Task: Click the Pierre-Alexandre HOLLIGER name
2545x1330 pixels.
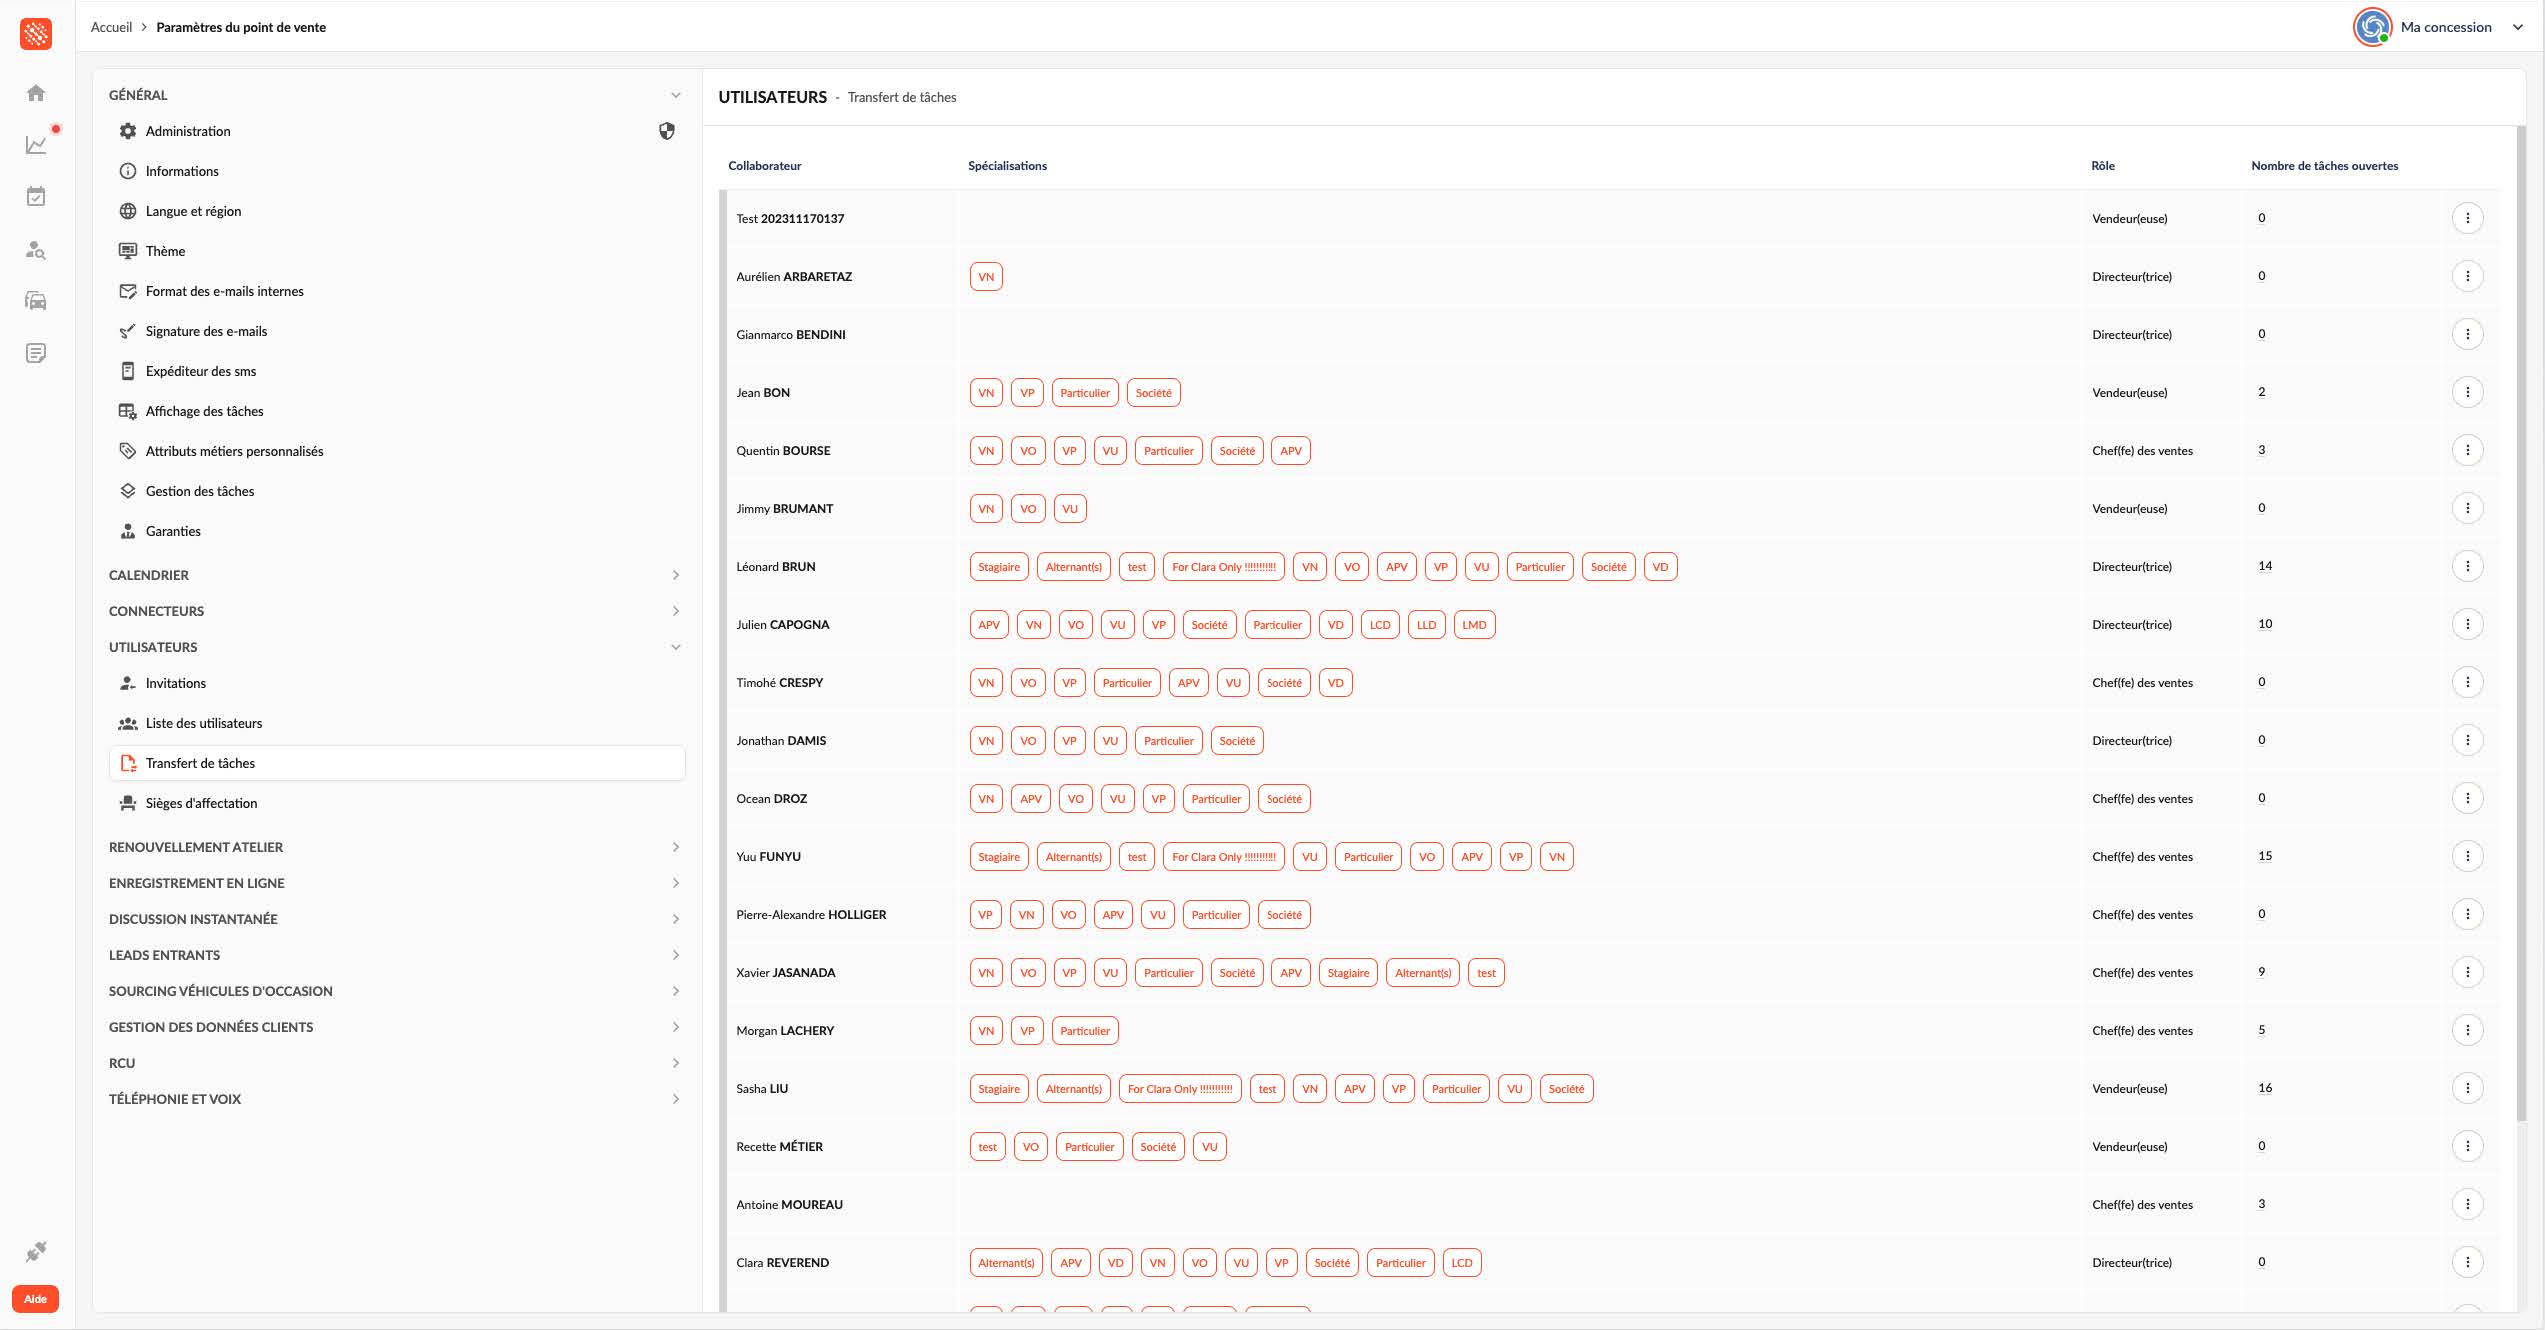Action: [x=811, y=915]
